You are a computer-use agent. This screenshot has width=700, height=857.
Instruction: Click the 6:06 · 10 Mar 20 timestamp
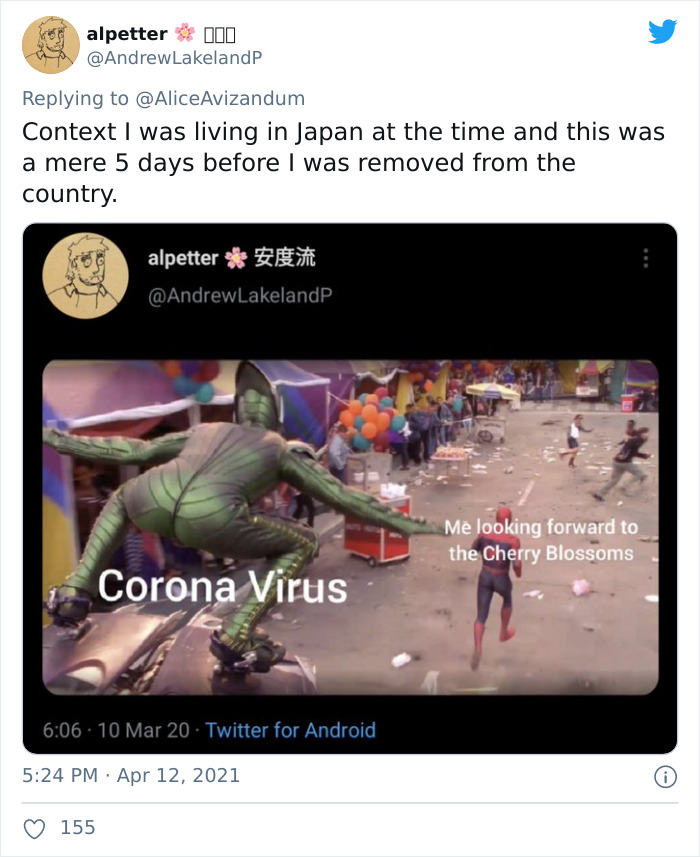(x=116, y=730)
